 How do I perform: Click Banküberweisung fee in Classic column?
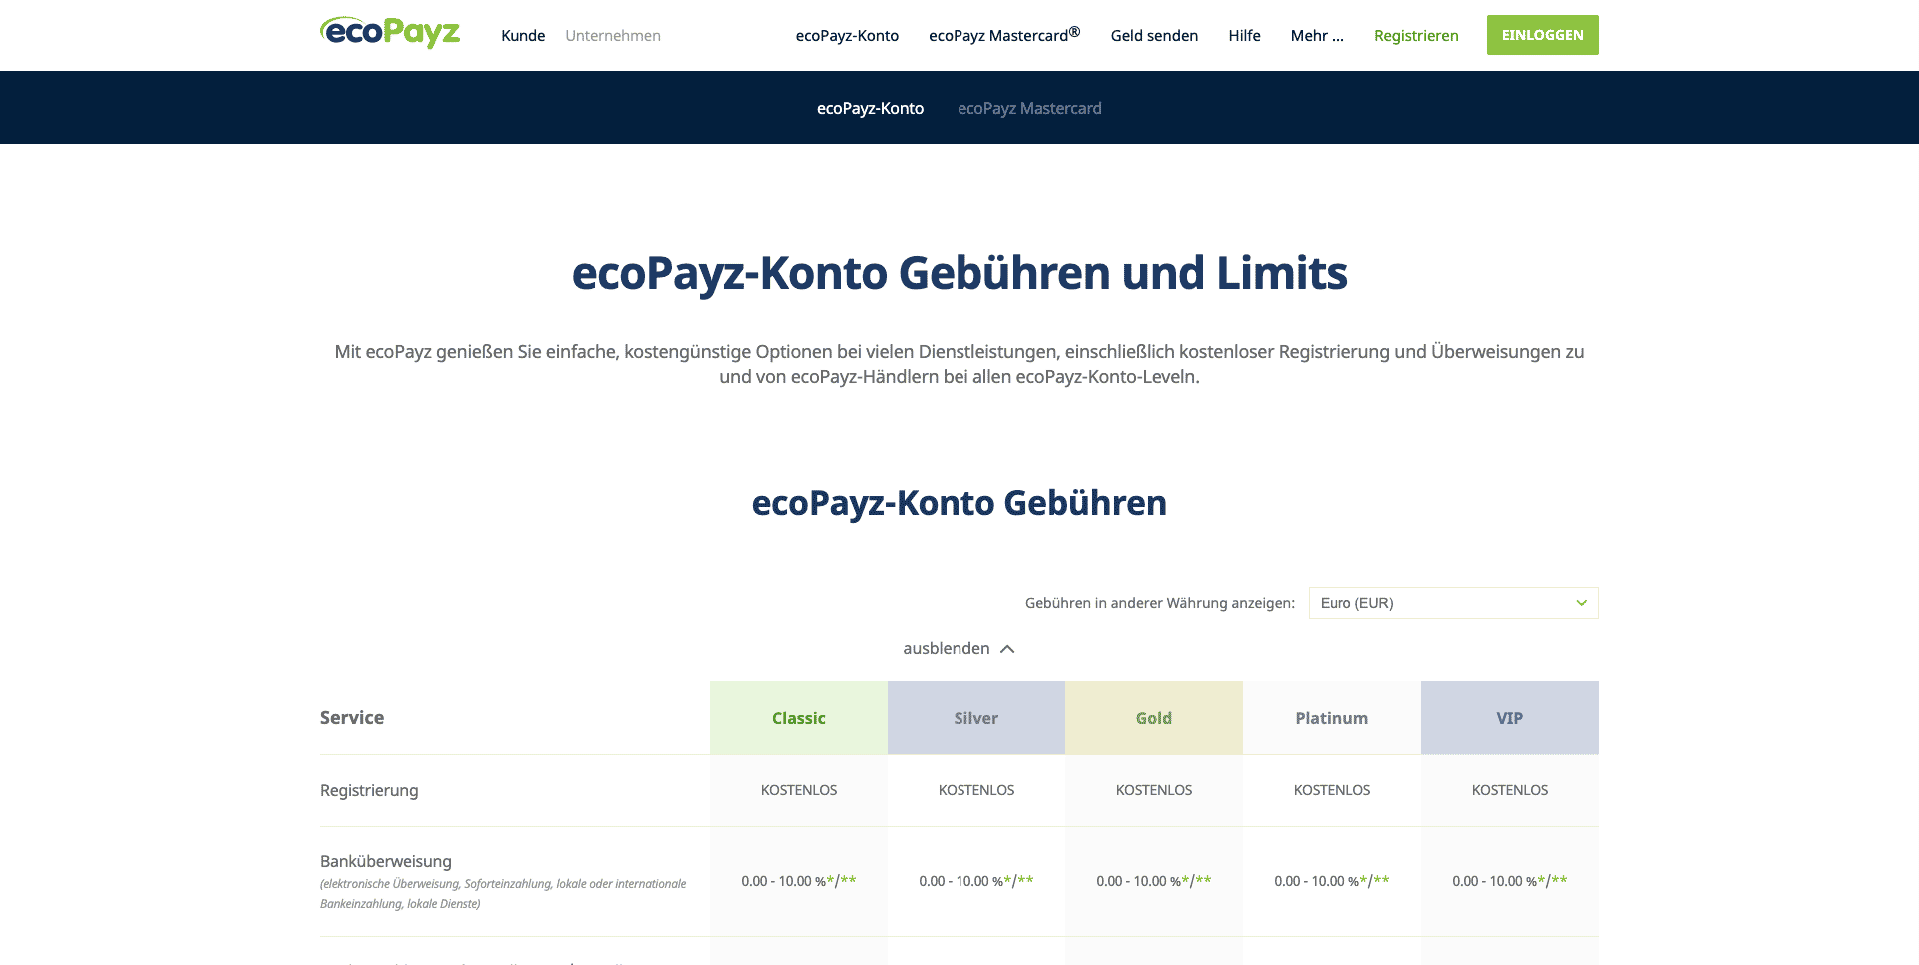point(799,881)
